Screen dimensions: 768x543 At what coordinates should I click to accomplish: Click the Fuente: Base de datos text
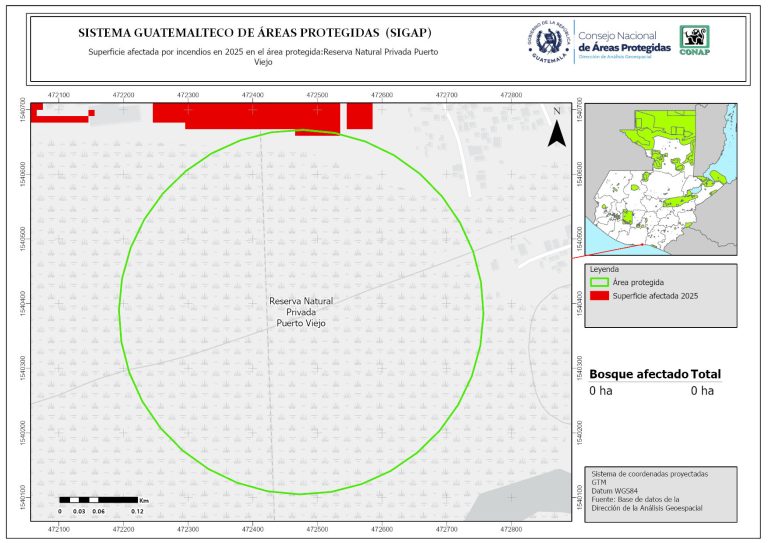pyautogui.click(x=635, y=498)
